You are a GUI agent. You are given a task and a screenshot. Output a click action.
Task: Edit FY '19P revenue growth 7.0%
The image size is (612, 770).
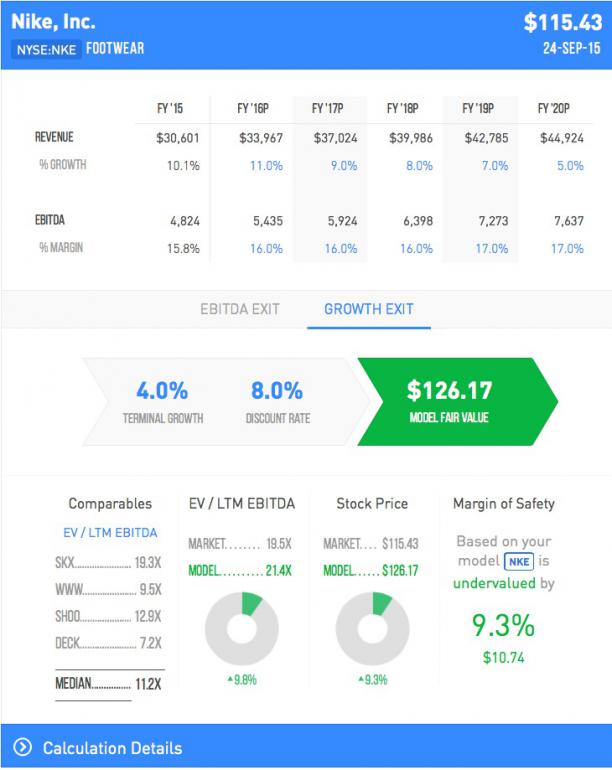[494, 166]
